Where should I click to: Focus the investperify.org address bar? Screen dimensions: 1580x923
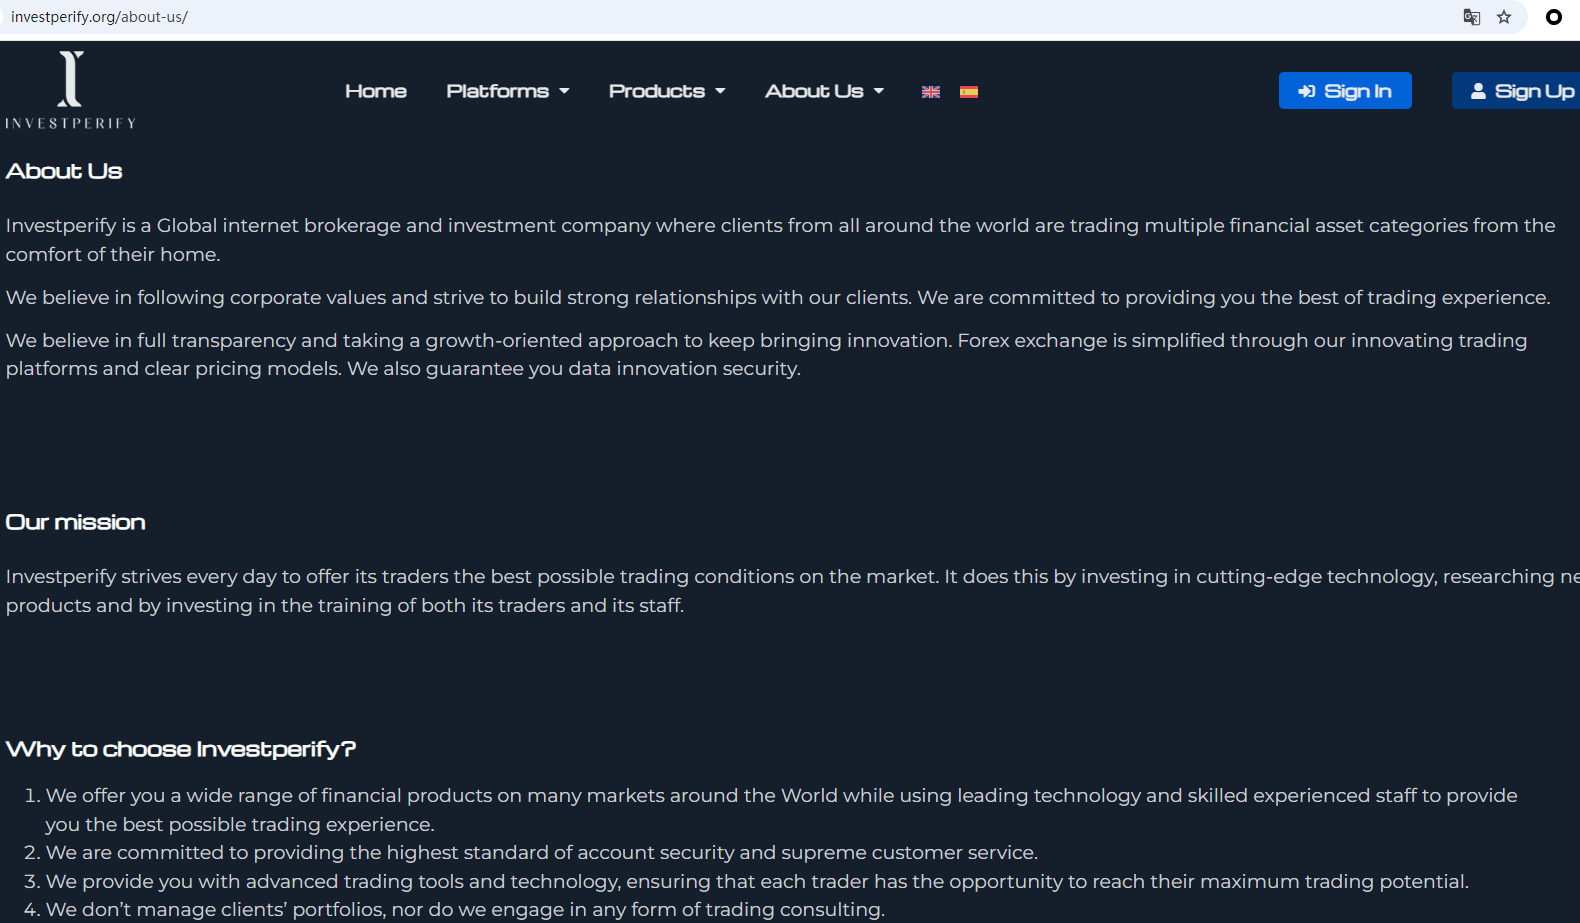[x=600, y=17]
